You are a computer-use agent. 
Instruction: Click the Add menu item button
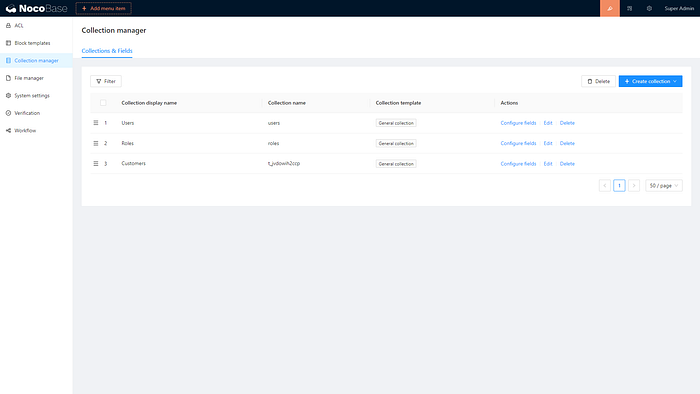point(104,8)
